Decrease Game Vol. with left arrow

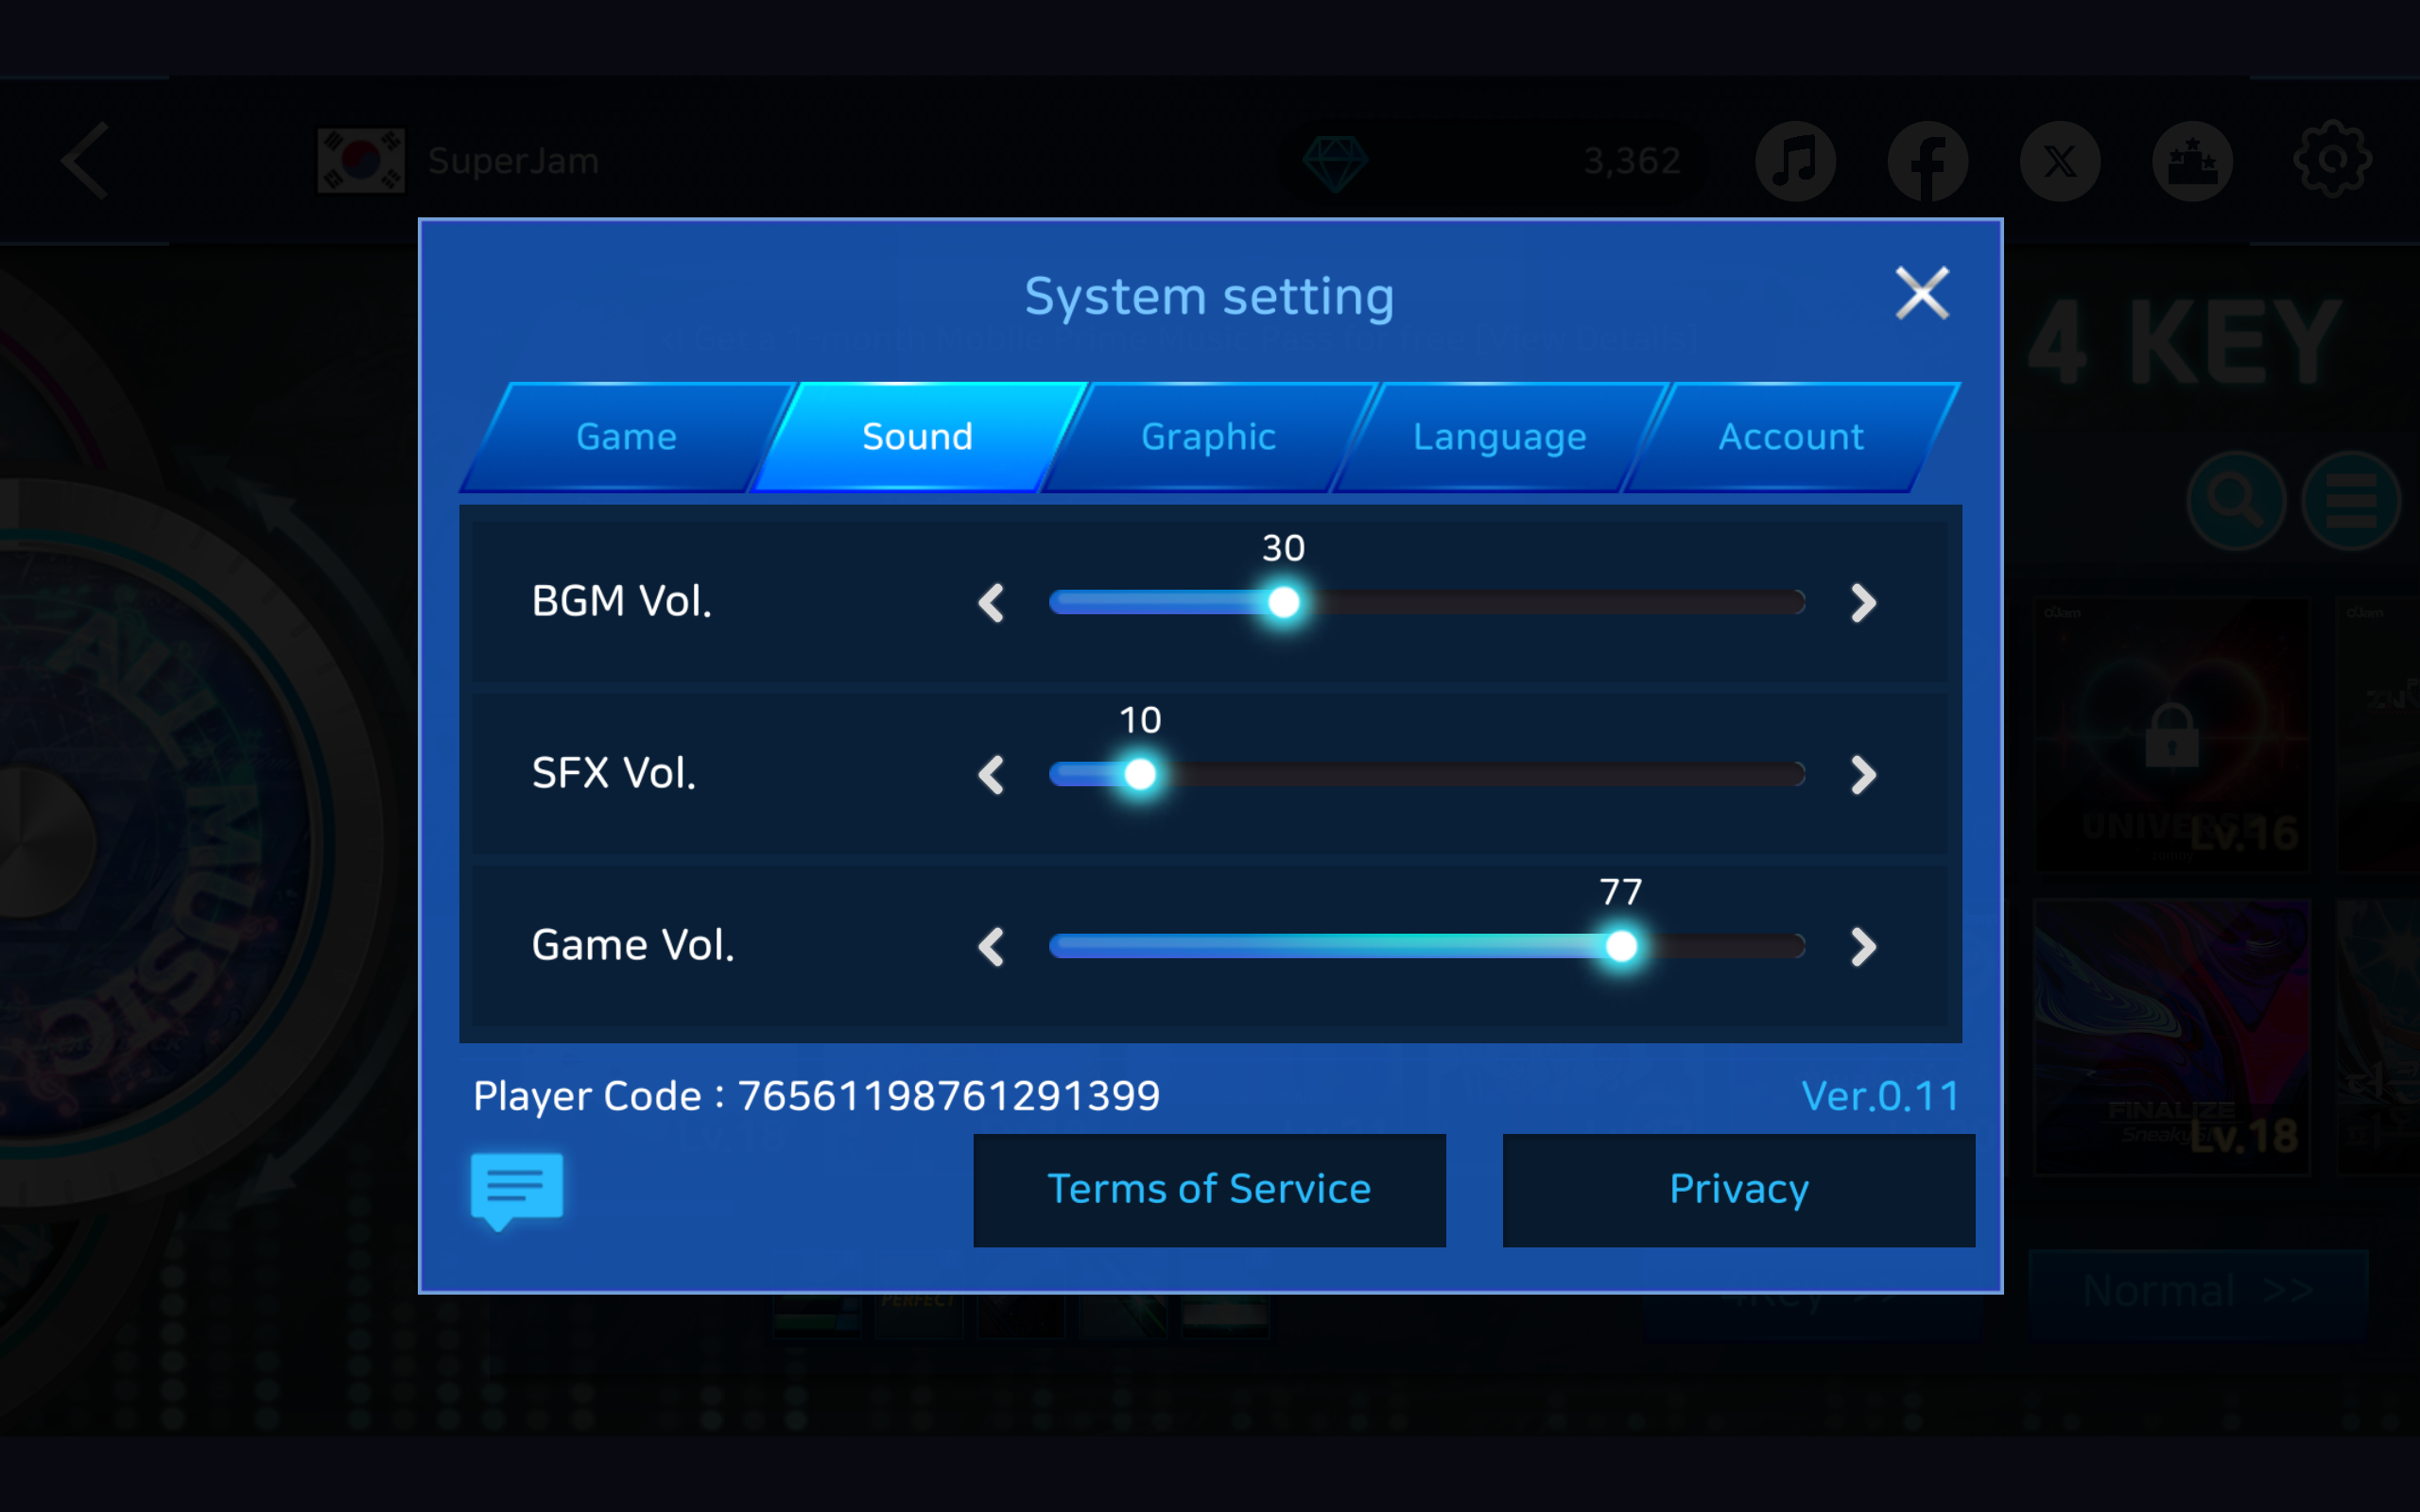(991, 946)
